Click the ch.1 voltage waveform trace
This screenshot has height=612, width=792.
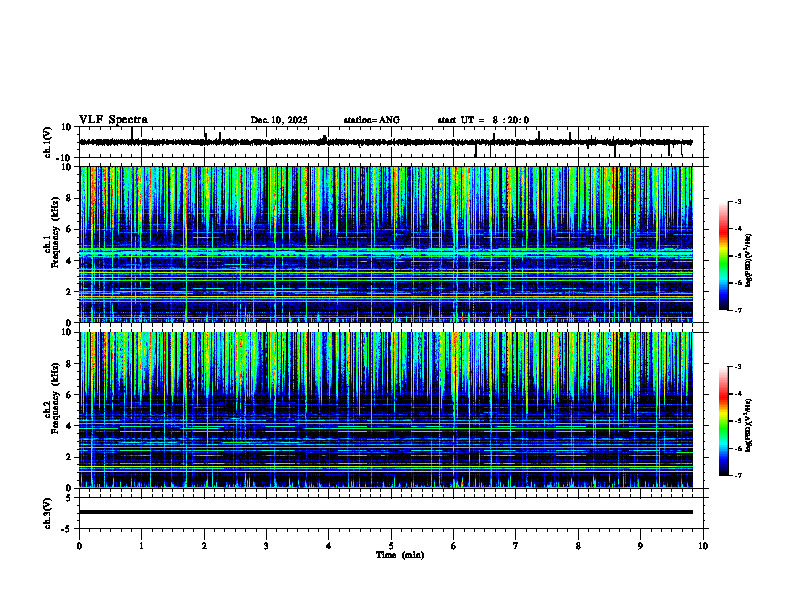click(x=386, y=142)
